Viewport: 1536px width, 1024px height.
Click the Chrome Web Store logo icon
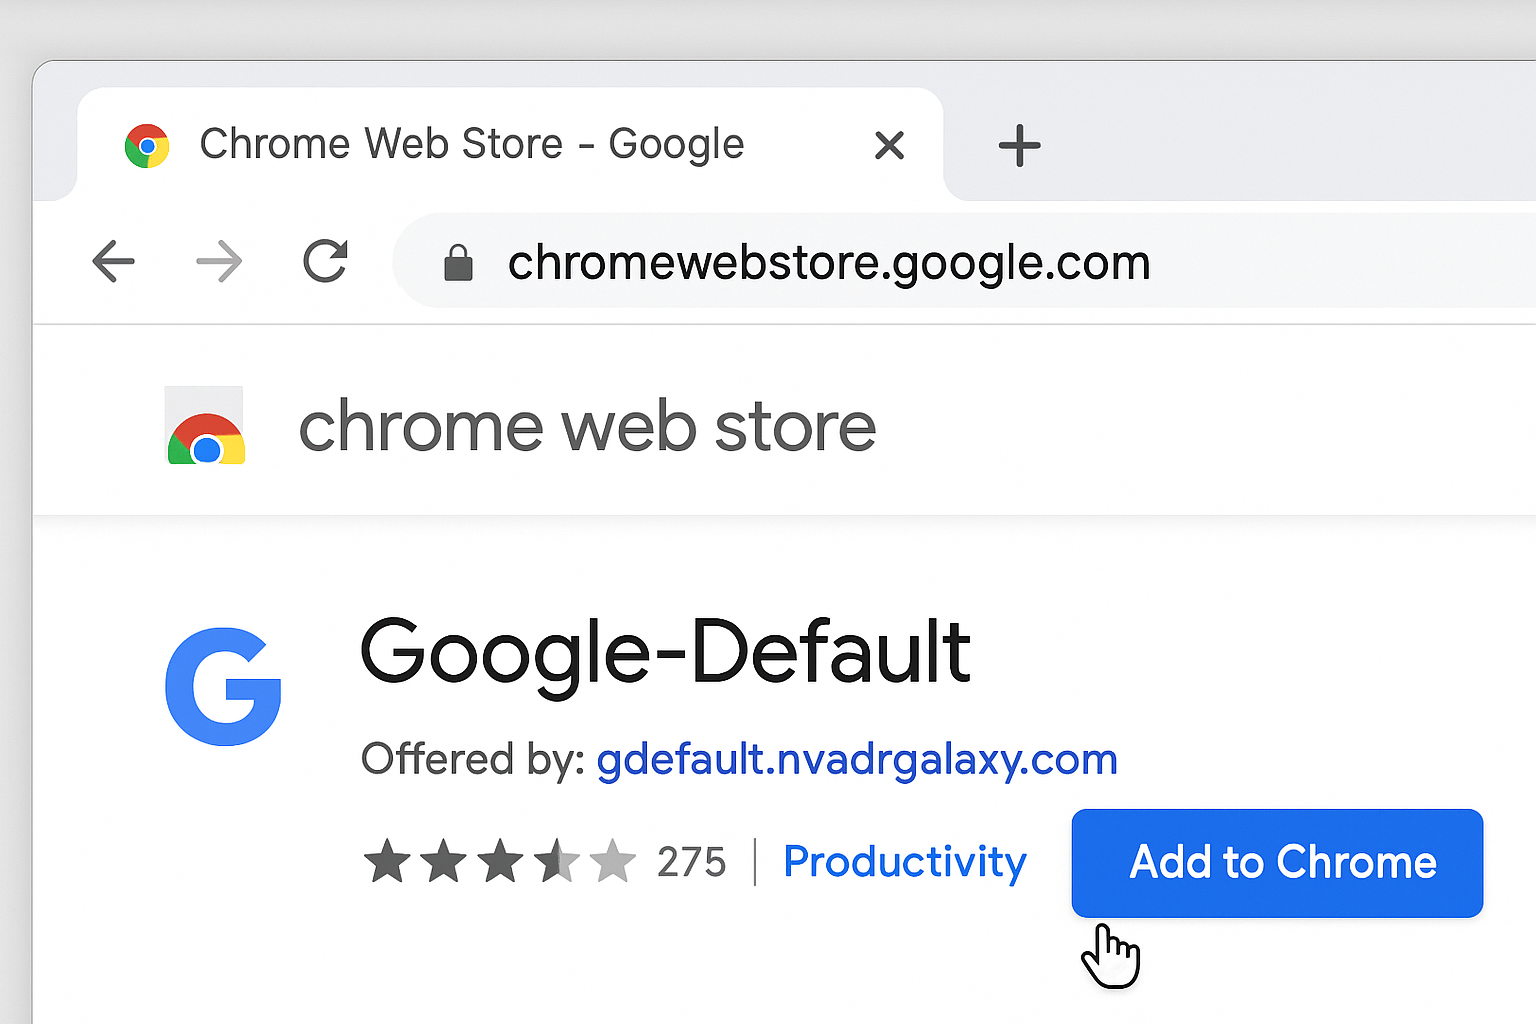tap(205, 425)
